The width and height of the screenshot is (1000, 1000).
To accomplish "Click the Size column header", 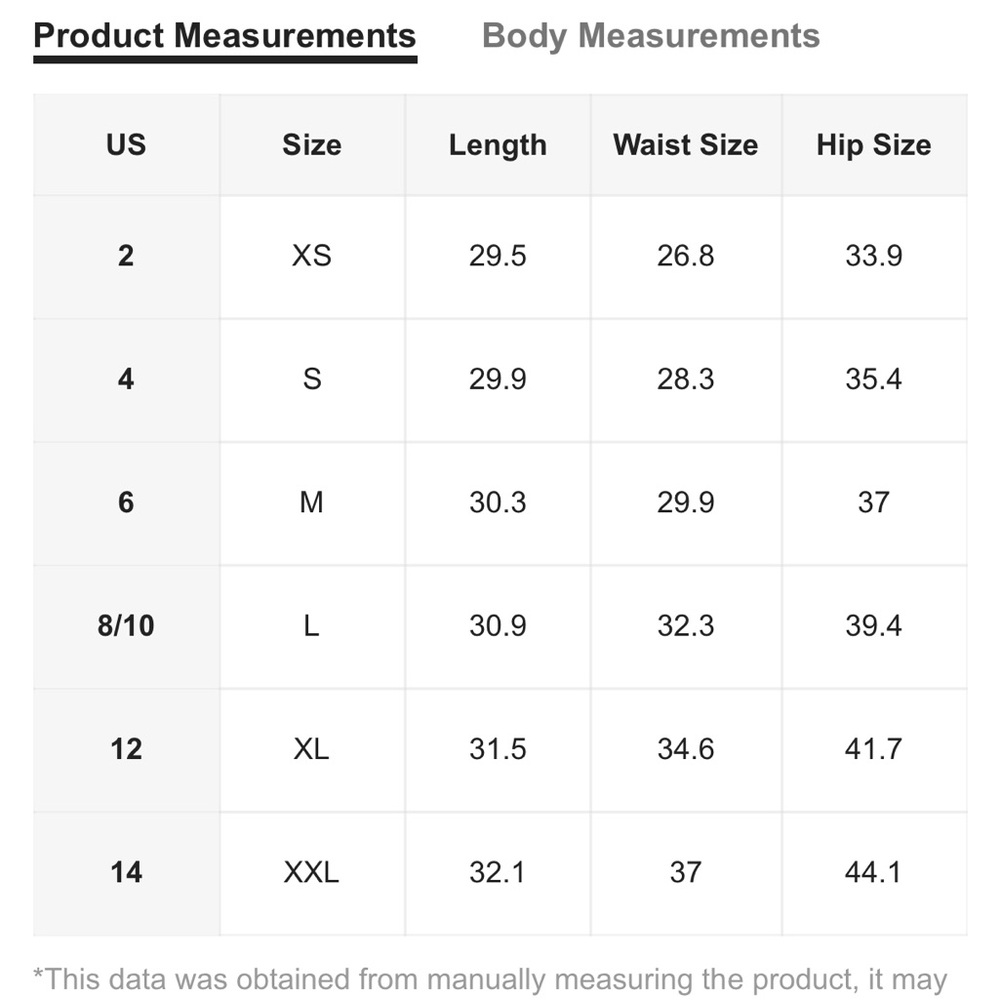I will 312,145.
